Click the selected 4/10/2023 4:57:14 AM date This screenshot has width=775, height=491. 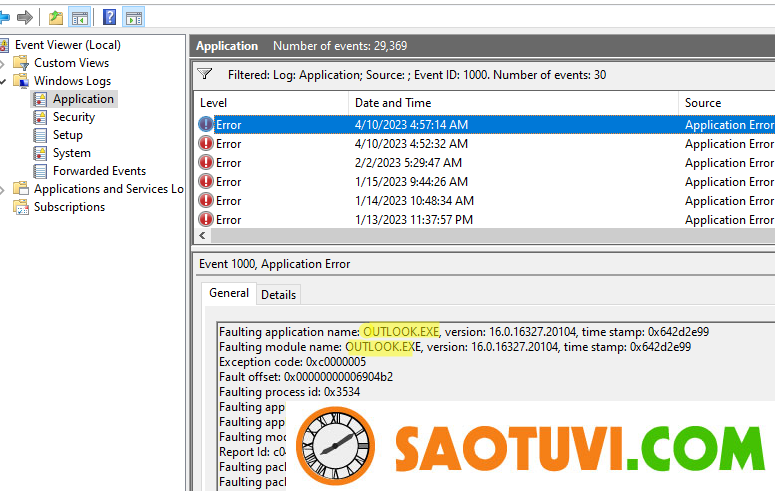(411, 125)
